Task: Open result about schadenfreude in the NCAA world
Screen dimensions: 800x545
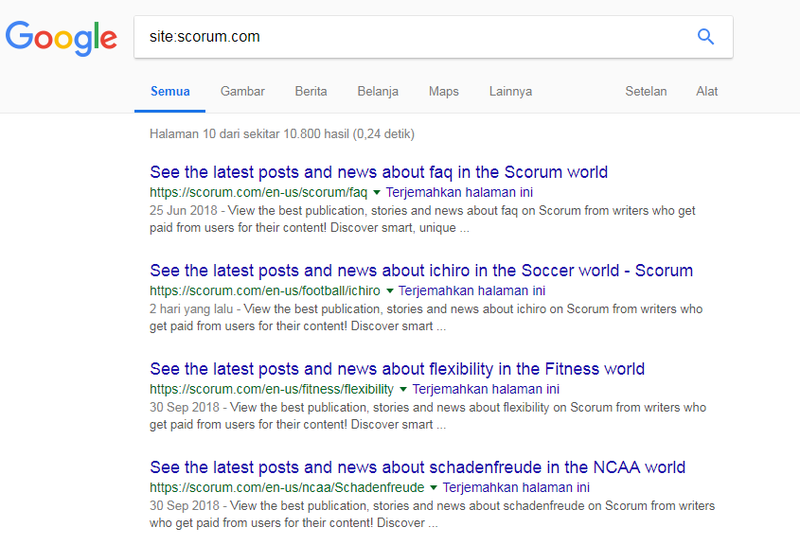Action: coord(417,467)
